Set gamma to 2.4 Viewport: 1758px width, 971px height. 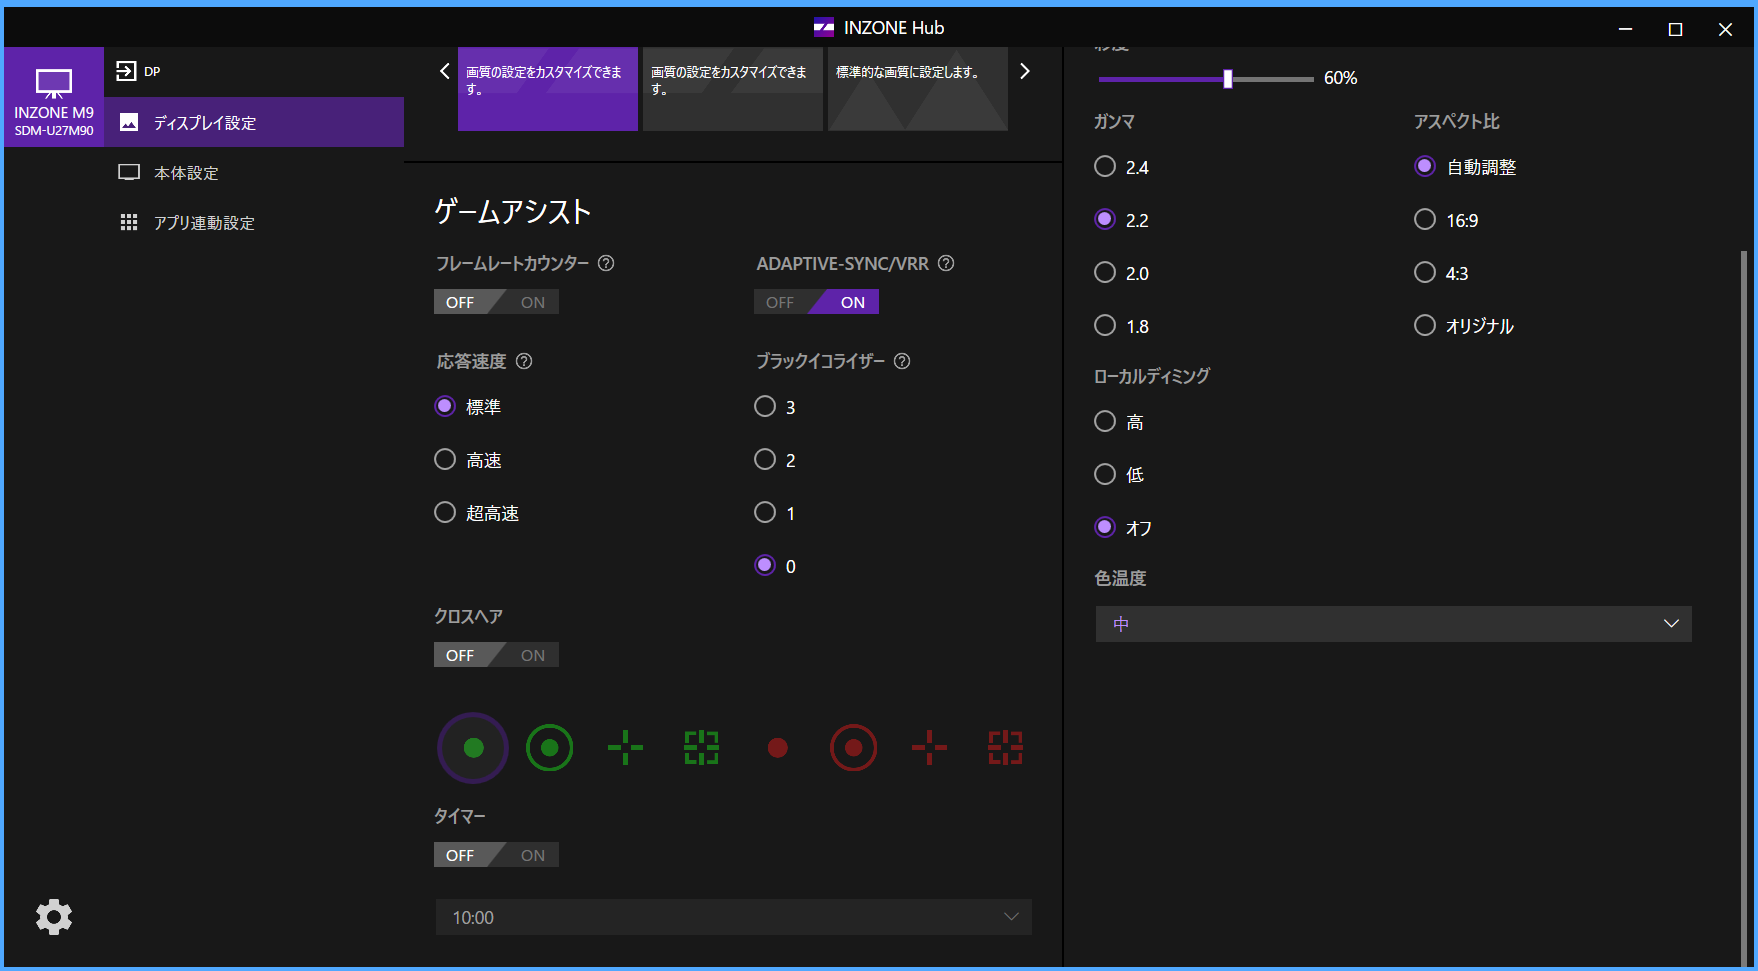coord(1105,166)
